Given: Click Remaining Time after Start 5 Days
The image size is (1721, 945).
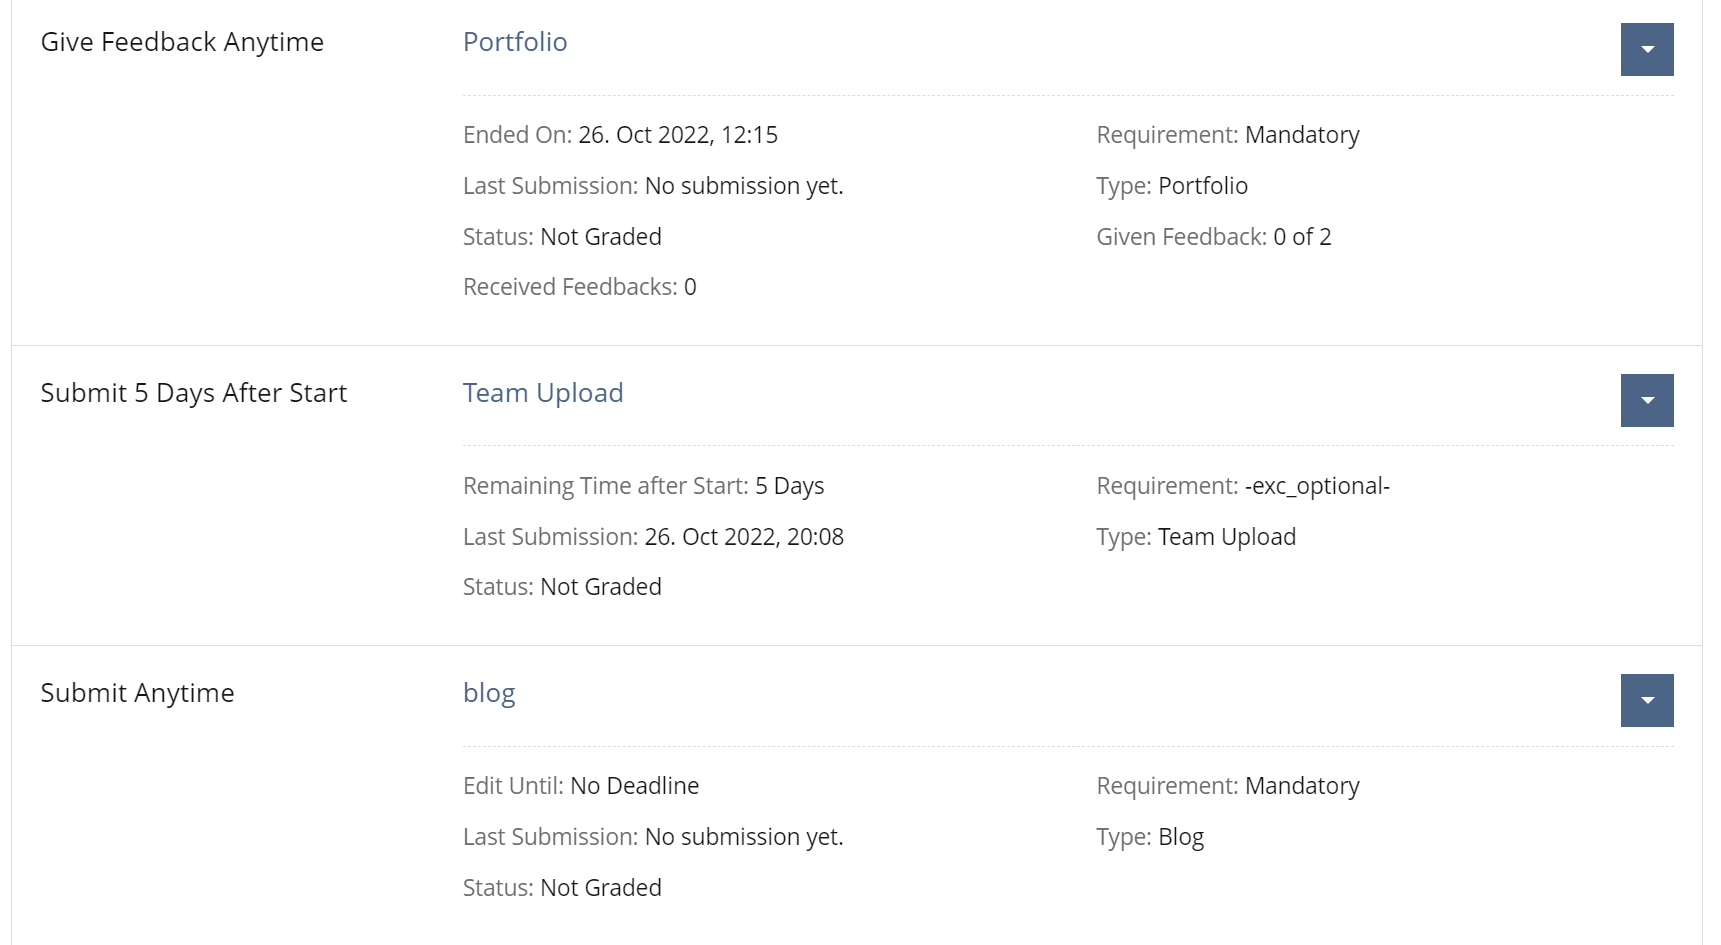Looking at the screenshot, I should tap(789, 486).
